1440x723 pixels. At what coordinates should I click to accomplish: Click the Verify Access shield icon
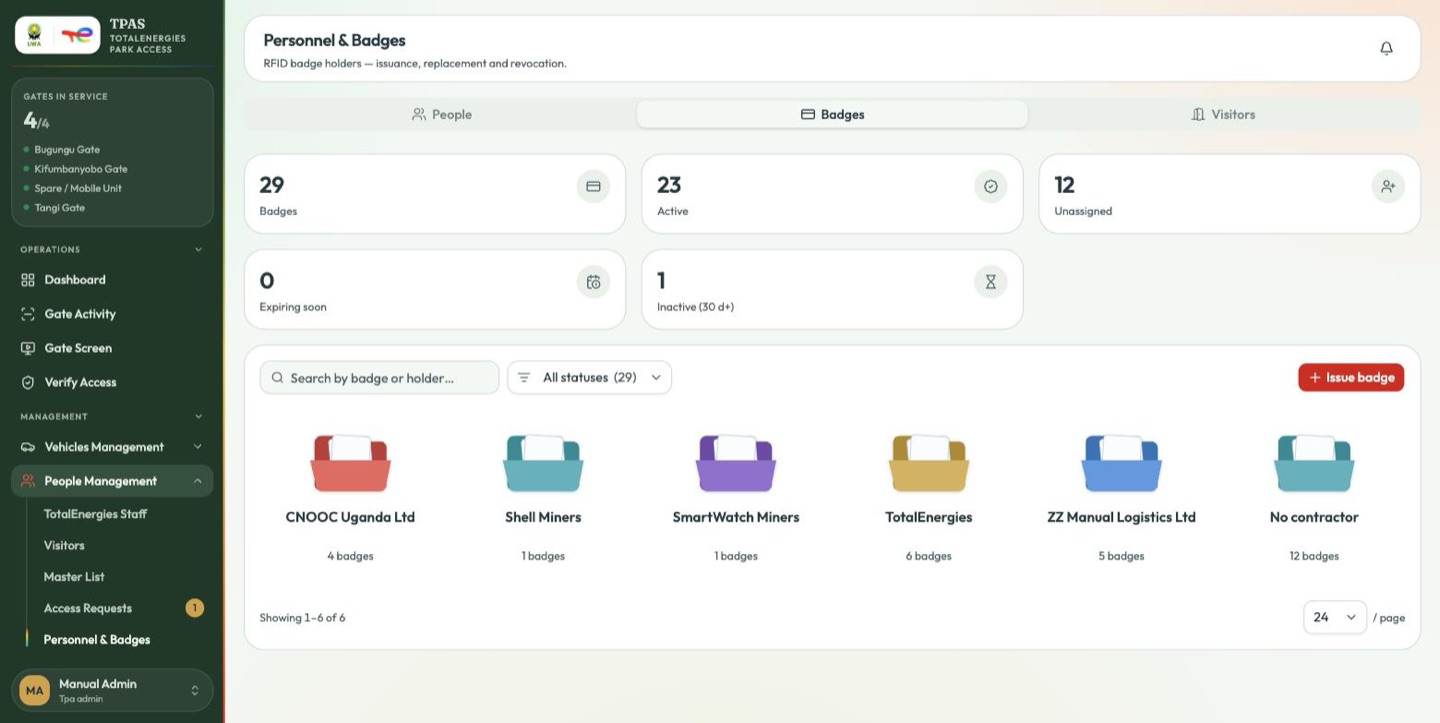[x=28, y=382]
